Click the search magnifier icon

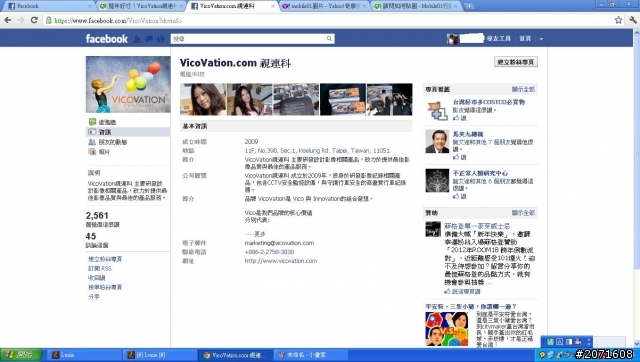tap(329, 39)
